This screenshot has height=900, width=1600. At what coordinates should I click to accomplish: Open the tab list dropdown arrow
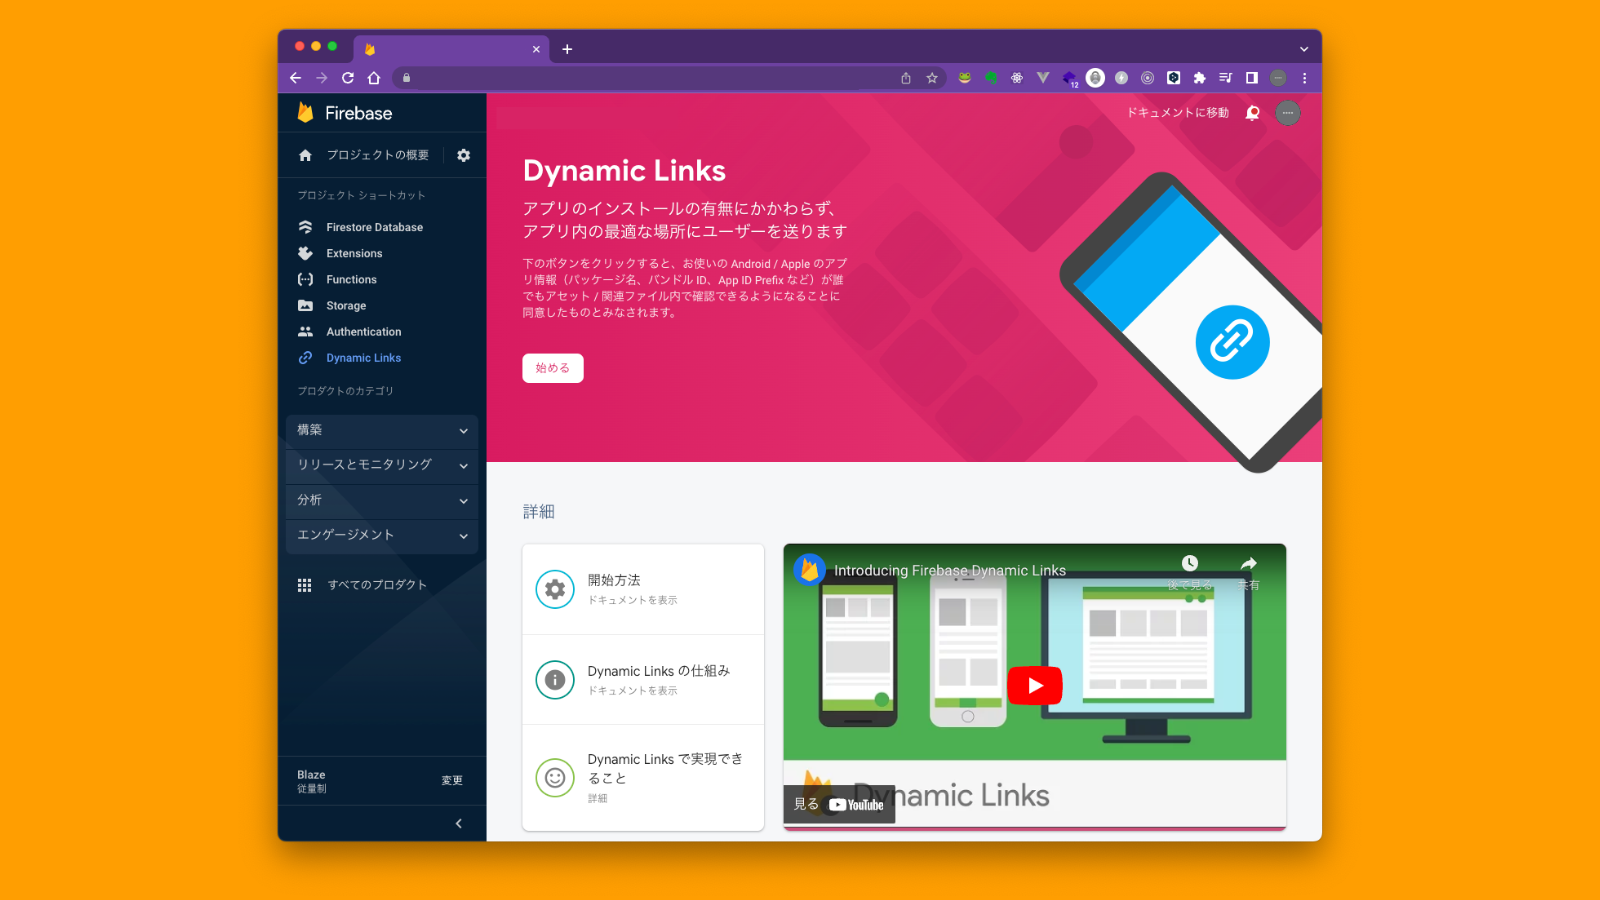1304,49
